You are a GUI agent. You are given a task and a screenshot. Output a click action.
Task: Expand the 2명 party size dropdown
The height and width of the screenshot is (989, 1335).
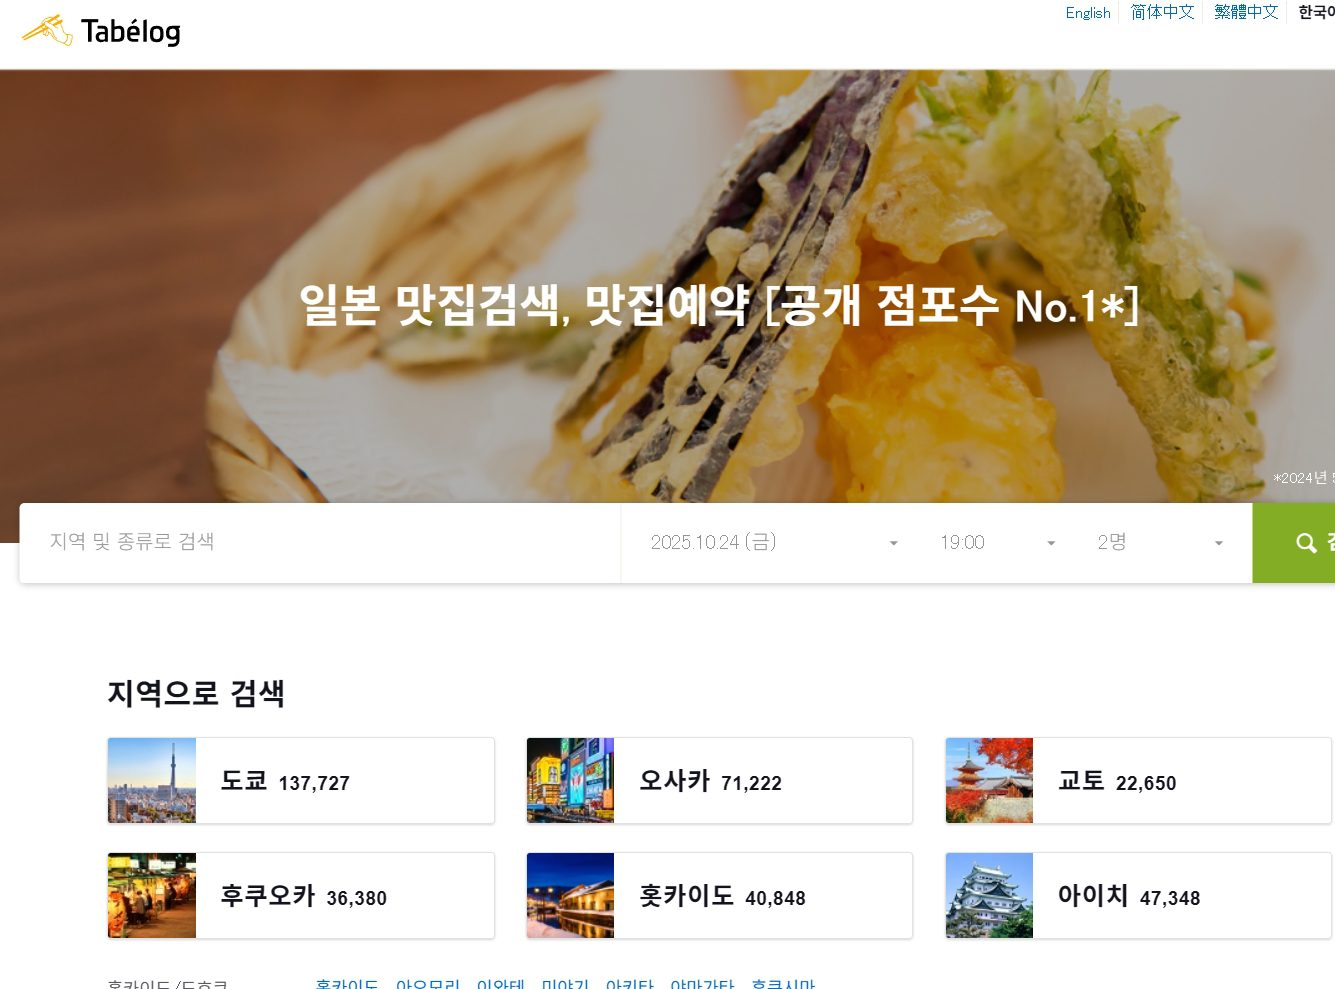[1160, 543]
